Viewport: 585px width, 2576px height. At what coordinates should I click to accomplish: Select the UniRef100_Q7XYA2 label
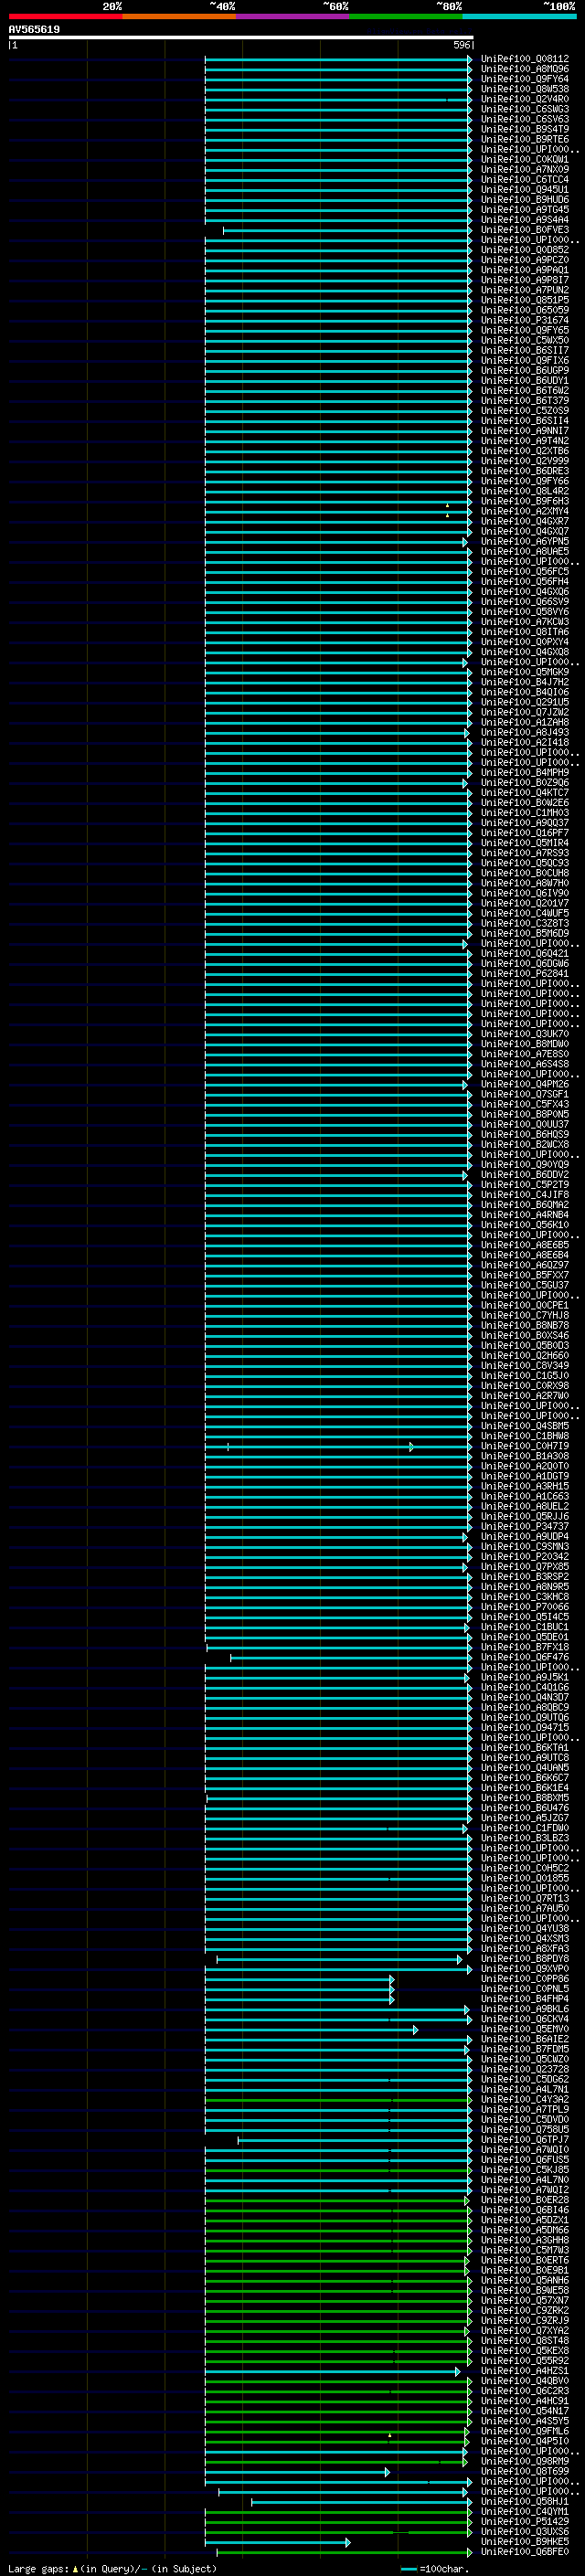(x=525, y=2330)
